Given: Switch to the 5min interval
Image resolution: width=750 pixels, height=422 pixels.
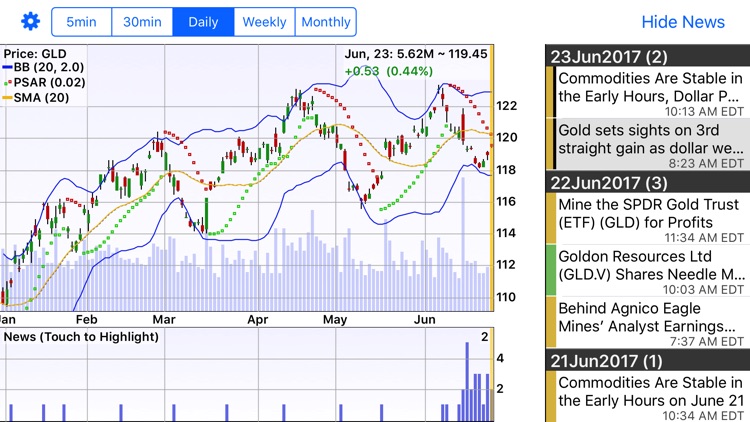Looking at the screenshot, I should pyautogui.click(x=81, y=22).
